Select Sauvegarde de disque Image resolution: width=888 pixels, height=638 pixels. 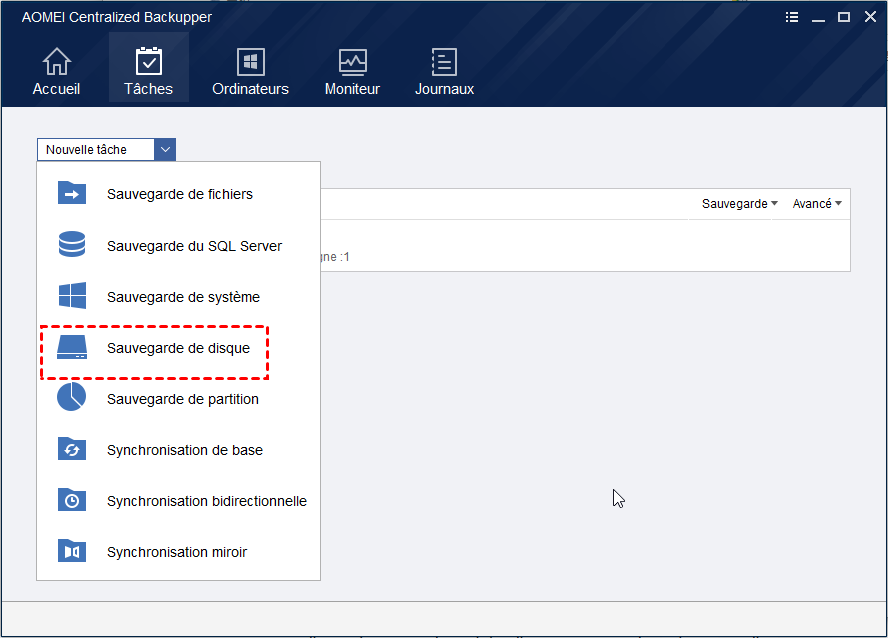(178, 348)
